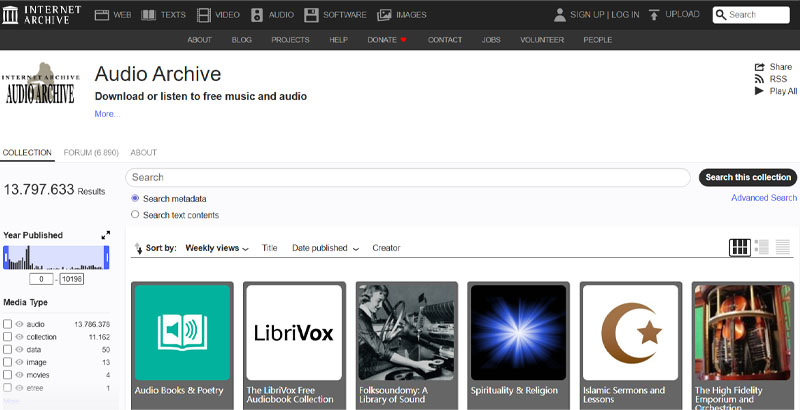Open the Web section icon
Screen dimensions: 800x410
click(102, 15)
